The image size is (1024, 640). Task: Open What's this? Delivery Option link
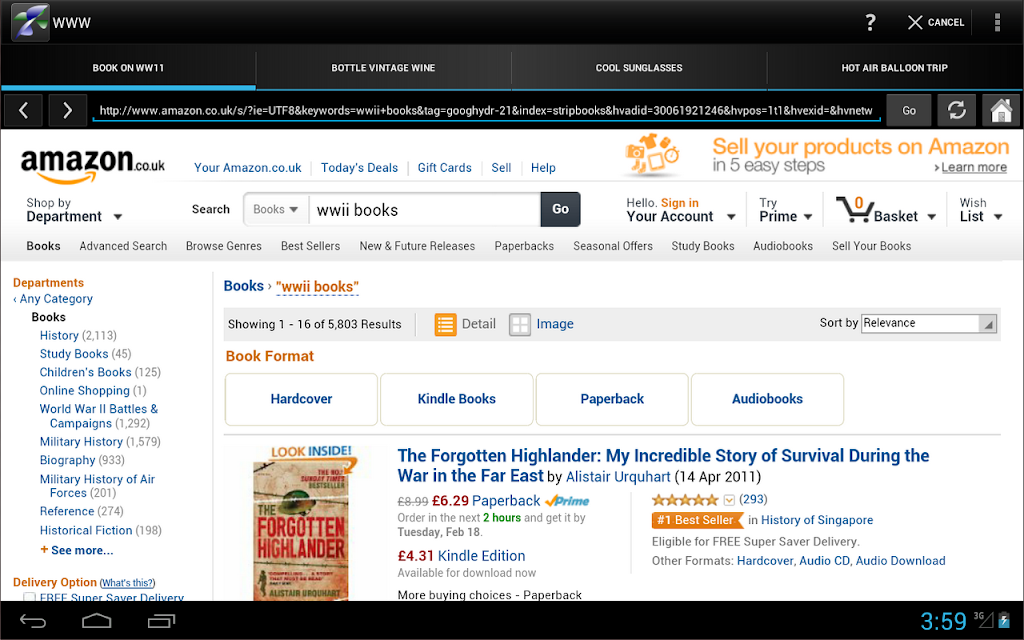[127, 583]
